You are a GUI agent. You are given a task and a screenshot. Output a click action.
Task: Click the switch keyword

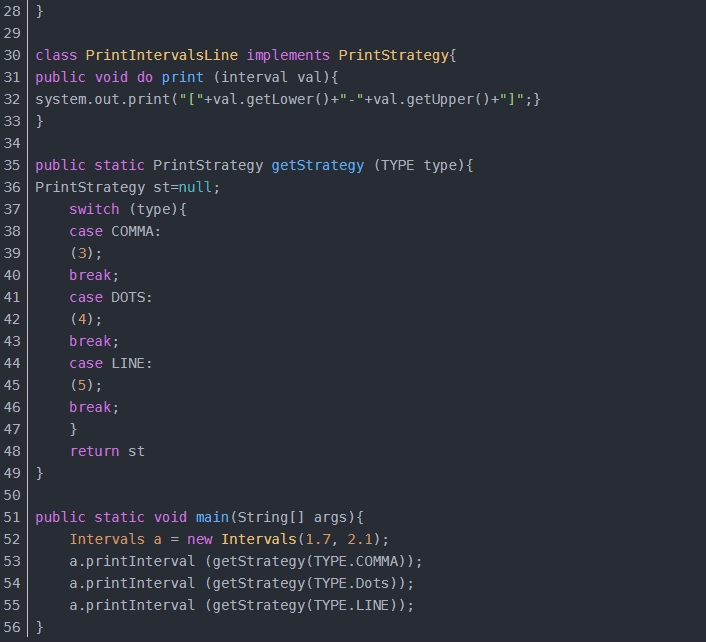click(x=94, y=209)
